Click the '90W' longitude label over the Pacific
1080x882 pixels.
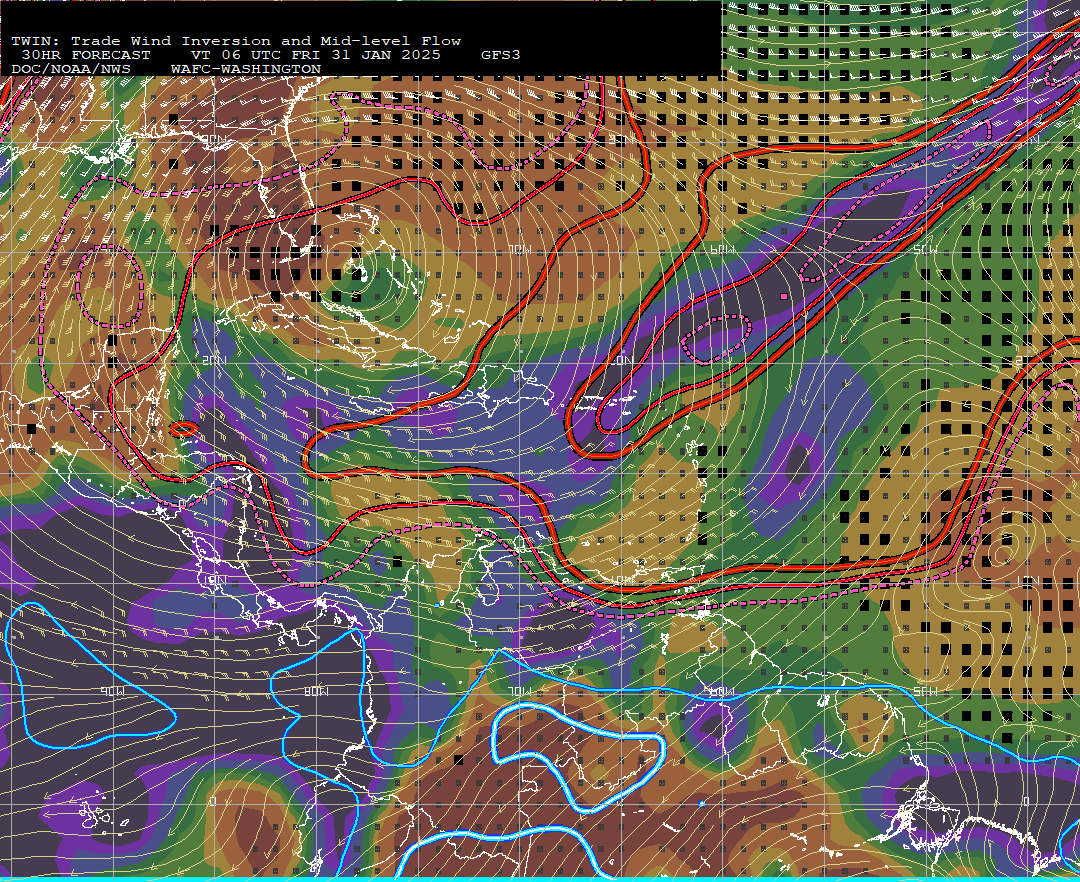[x=112, y=691]
